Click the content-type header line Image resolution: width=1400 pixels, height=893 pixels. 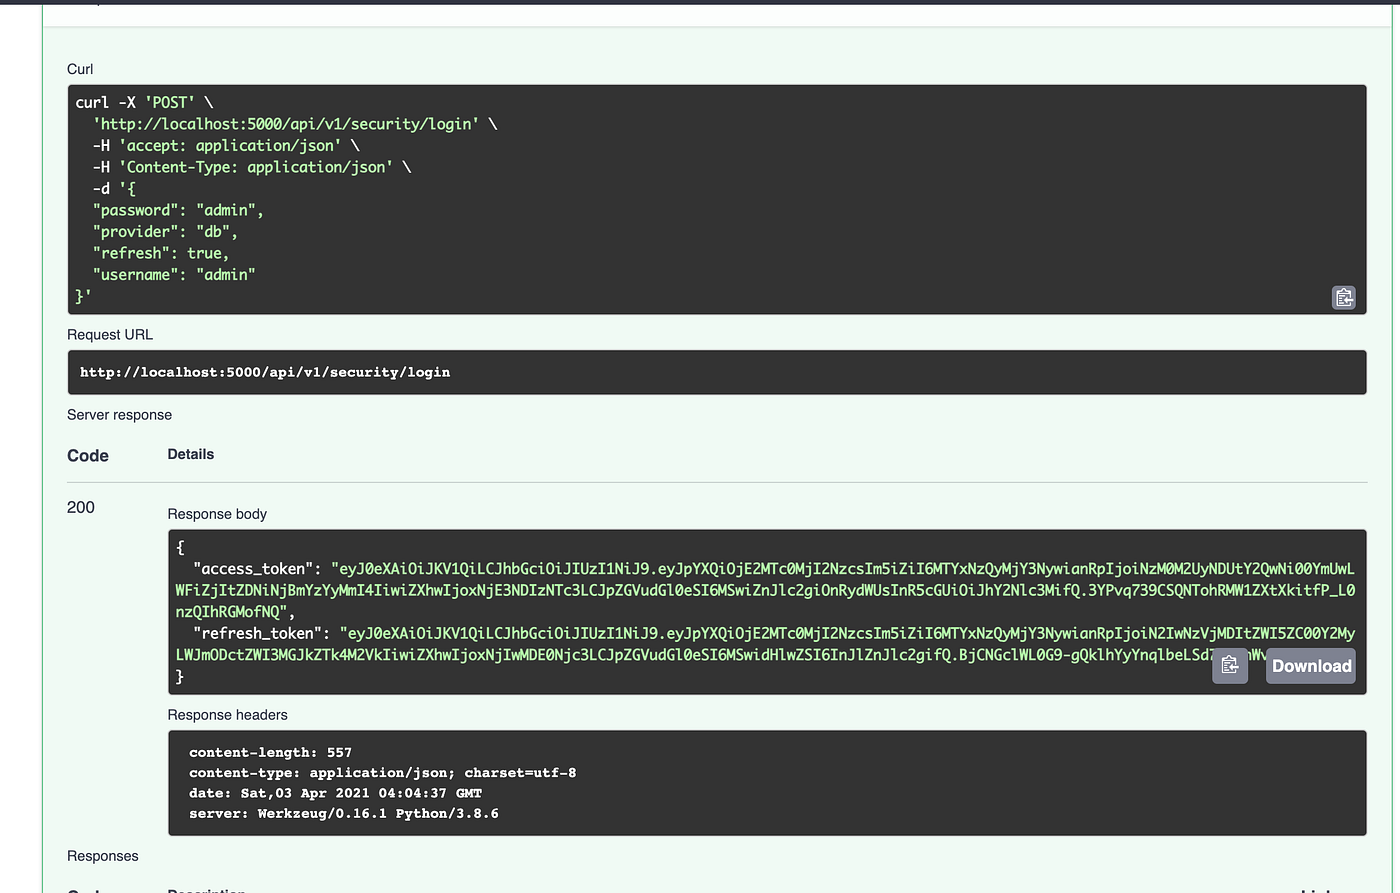click(x=382, y=772)
